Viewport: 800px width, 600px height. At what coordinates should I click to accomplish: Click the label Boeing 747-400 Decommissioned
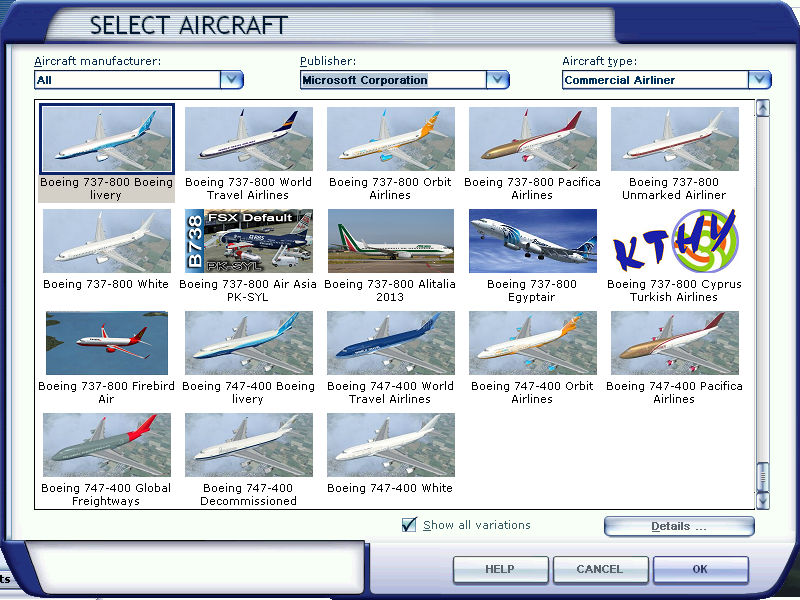pyautogui.click(x=248, y=494)
